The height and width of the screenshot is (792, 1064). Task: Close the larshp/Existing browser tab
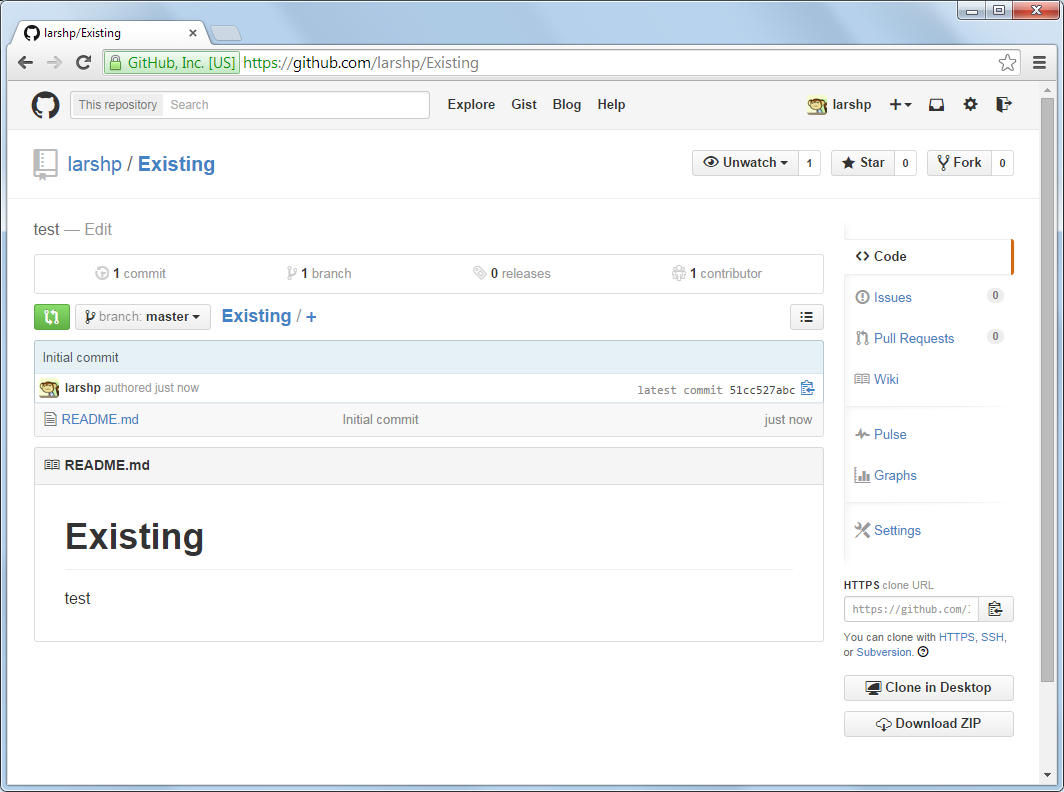[x=193, y=33]
